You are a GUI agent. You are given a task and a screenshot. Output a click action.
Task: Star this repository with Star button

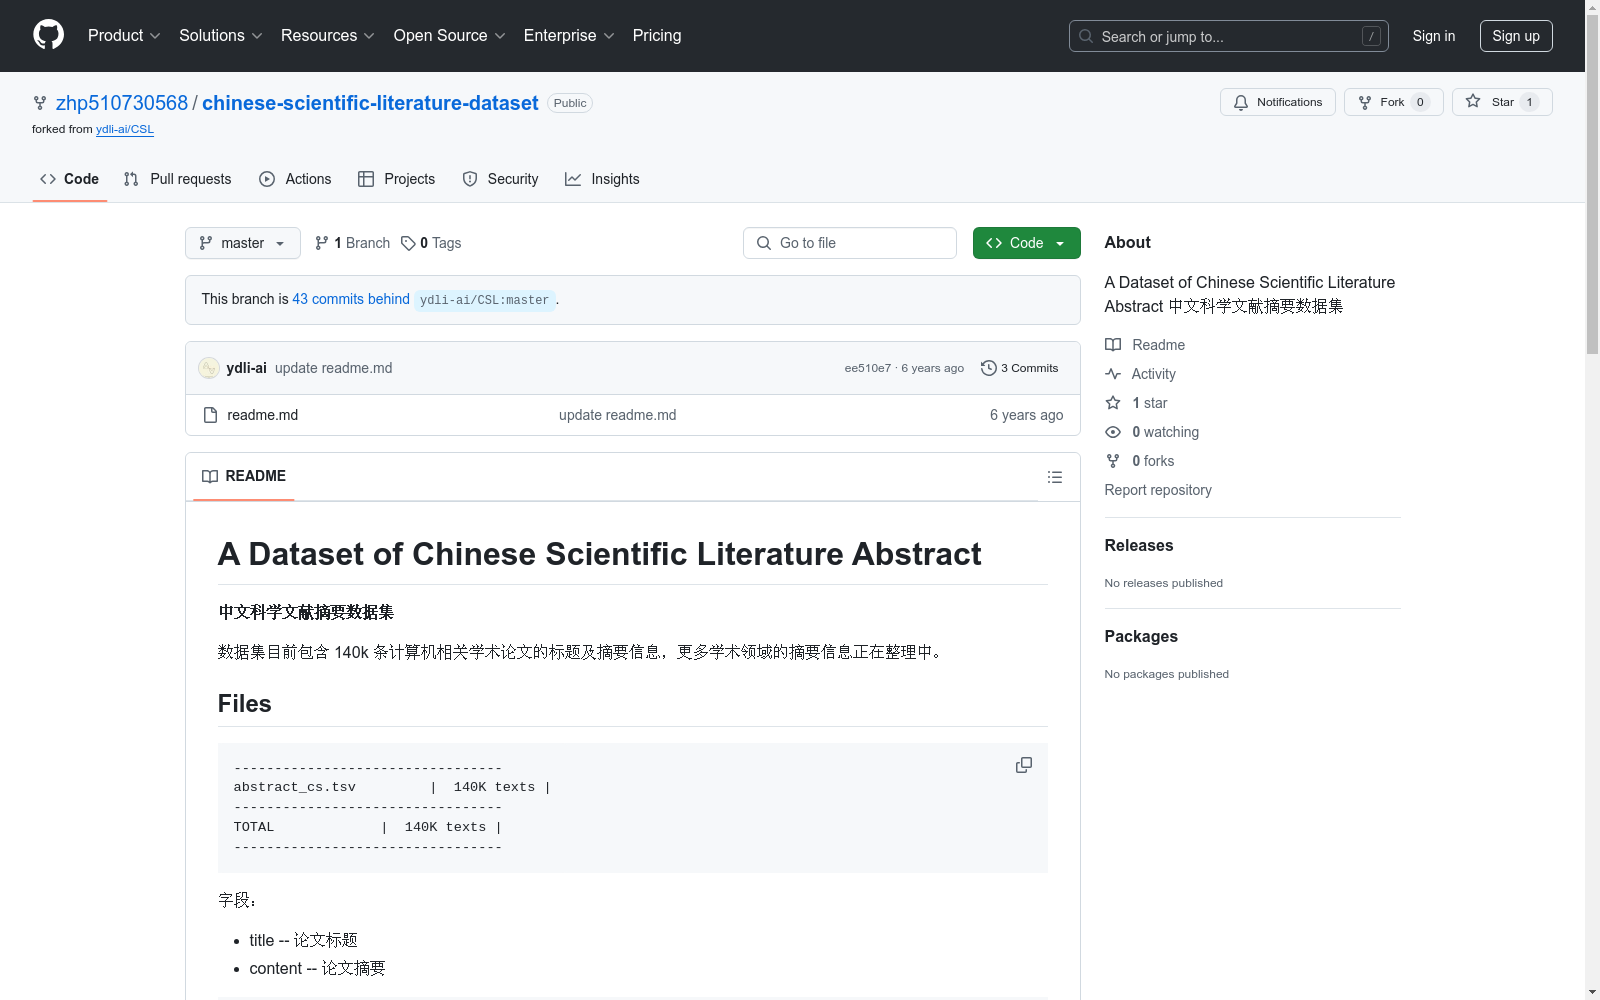tap(1502, 102)
